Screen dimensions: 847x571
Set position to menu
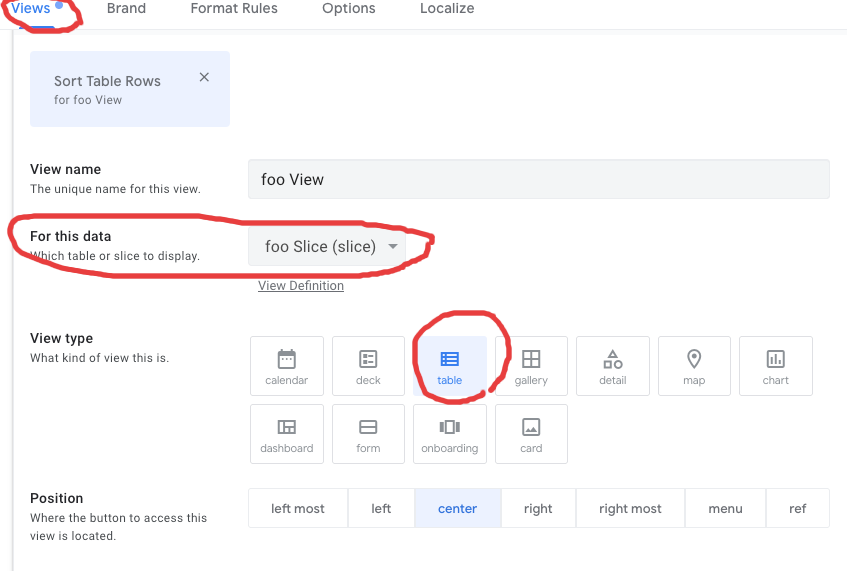click(725, 508)
